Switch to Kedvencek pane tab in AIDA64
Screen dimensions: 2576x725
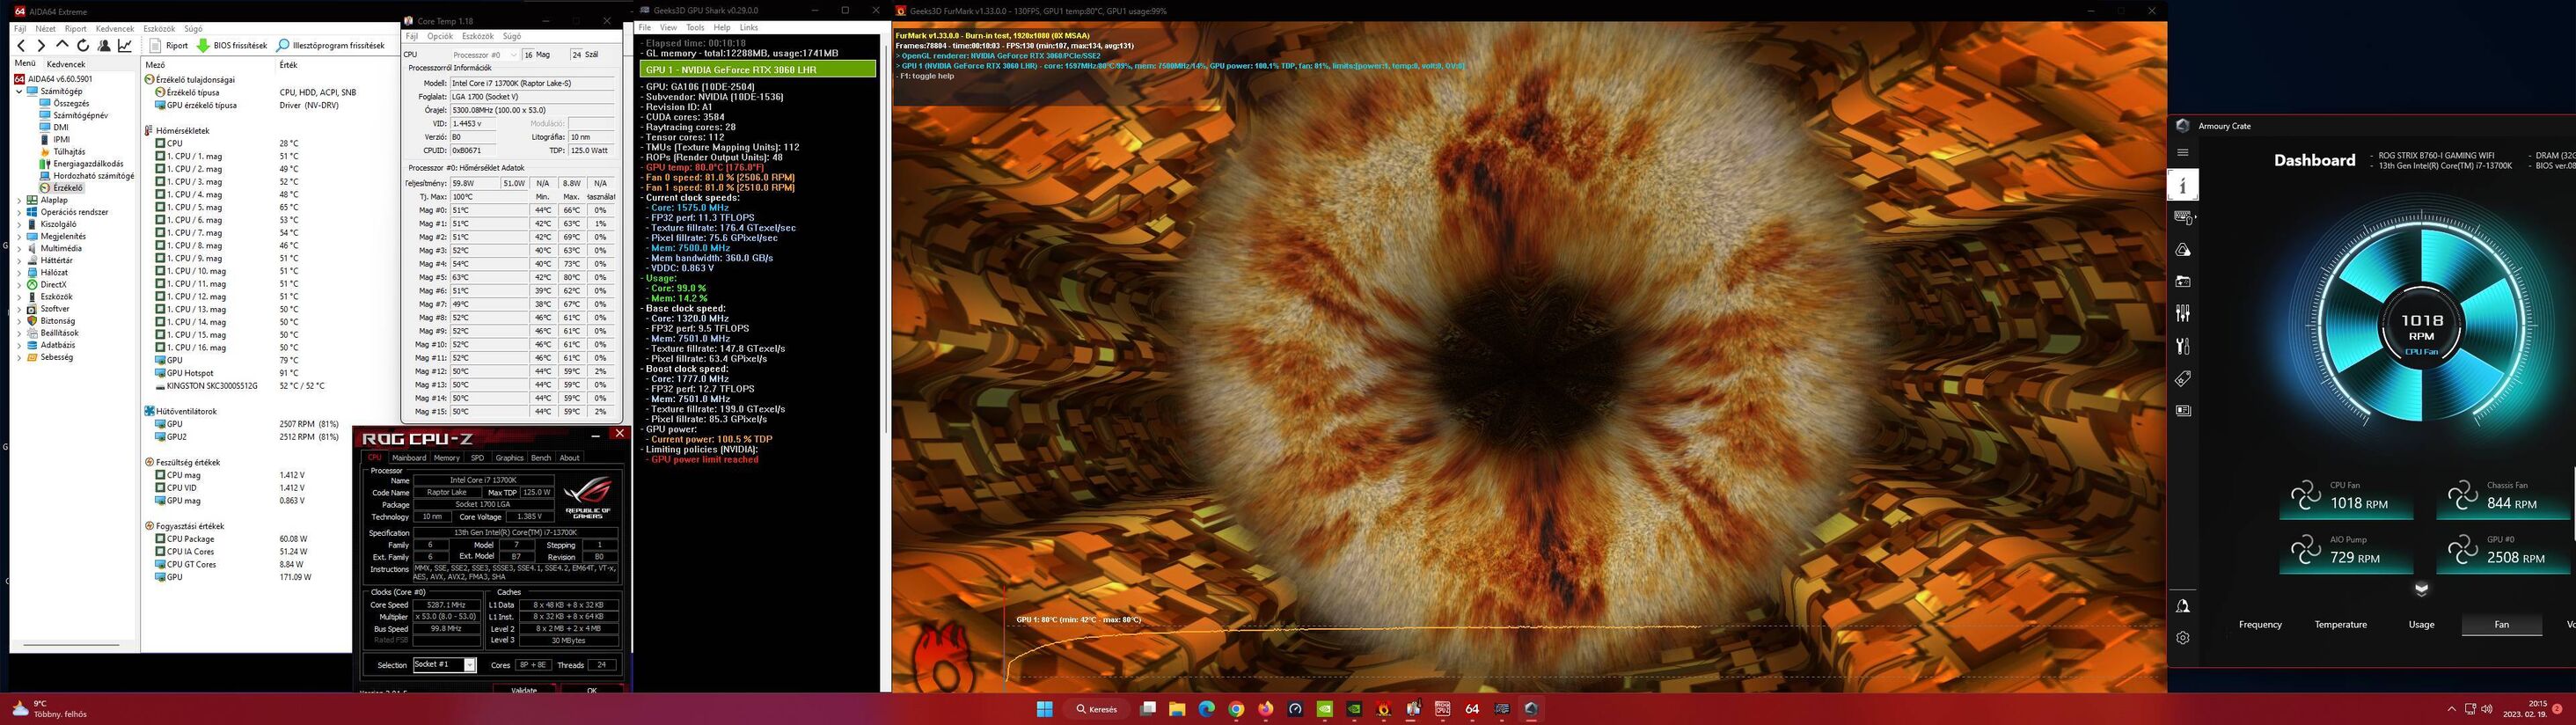click(66, 64)
